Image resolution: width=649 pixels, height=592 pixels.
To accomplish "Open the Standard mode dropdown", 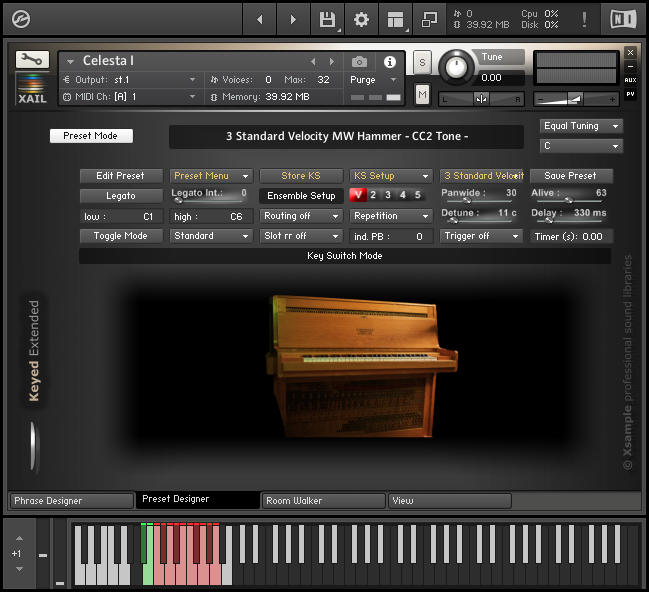I will (x=211, y=236).
